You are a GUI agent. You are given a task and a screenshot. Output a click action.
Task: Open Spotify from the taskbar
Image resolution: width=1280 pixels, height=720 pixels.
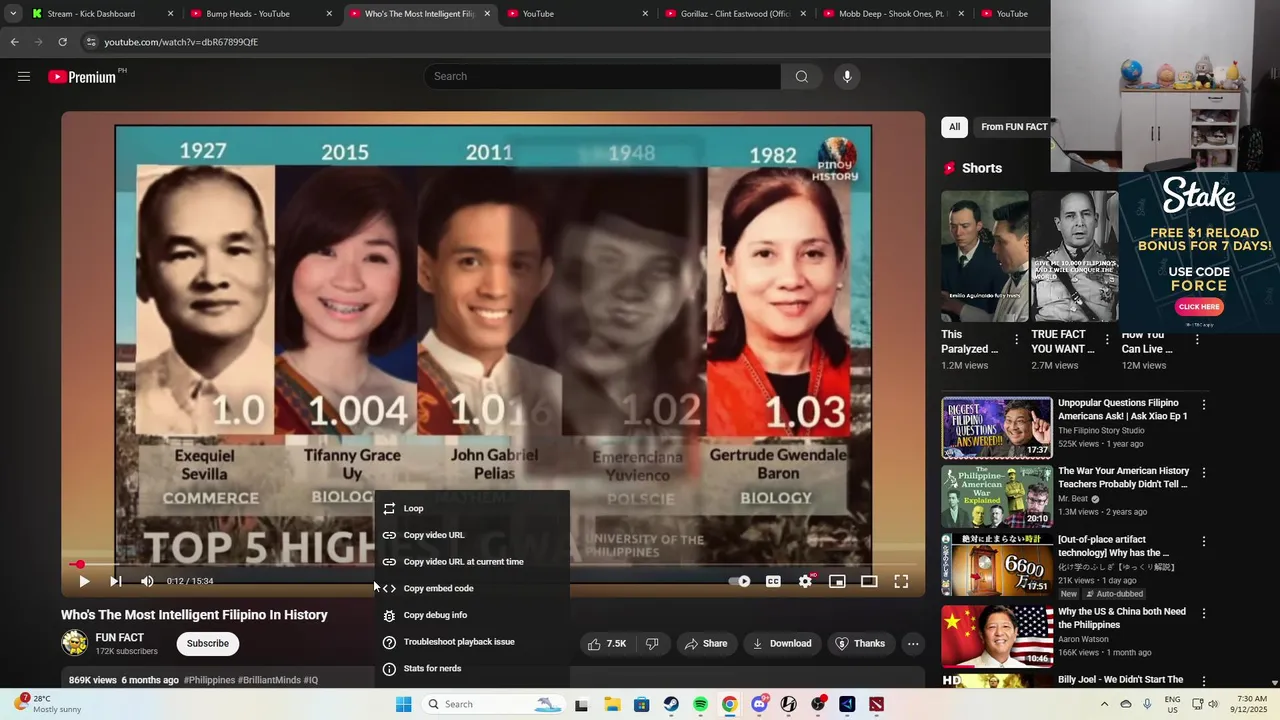(x=700, y=704)
